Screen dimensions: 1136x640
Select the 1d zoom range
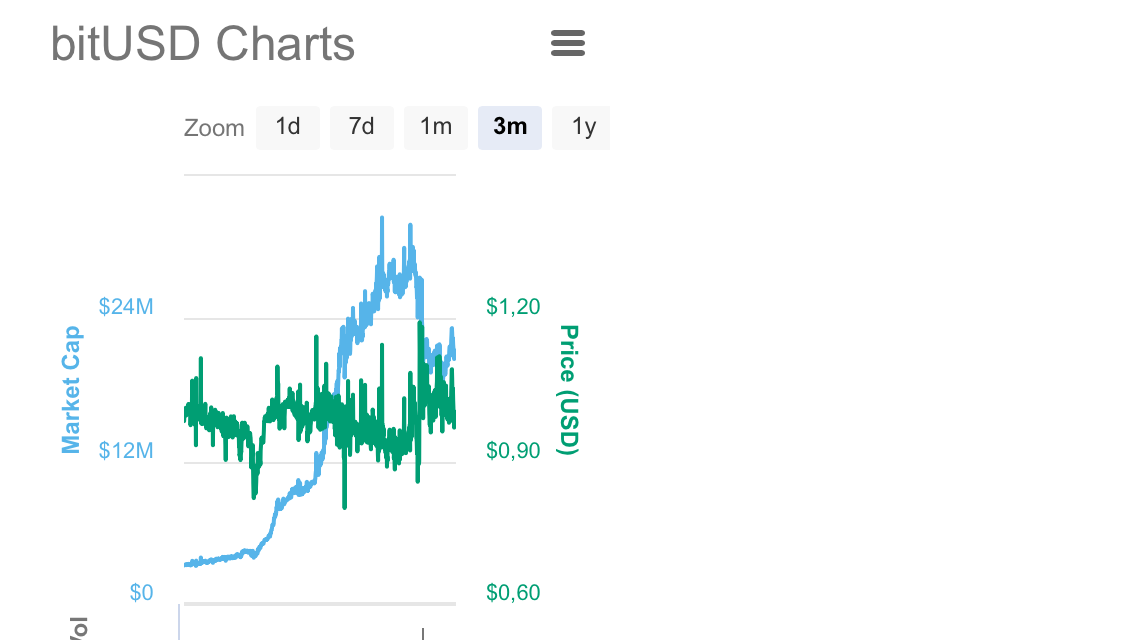click(288, 128)
